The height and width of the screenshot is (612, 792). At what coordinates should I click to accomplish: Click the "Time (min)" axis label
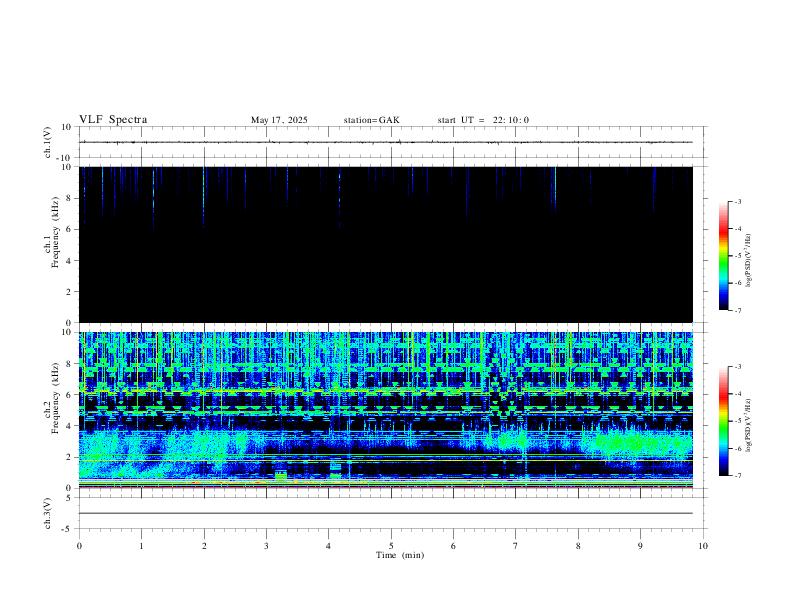[400, 555]
